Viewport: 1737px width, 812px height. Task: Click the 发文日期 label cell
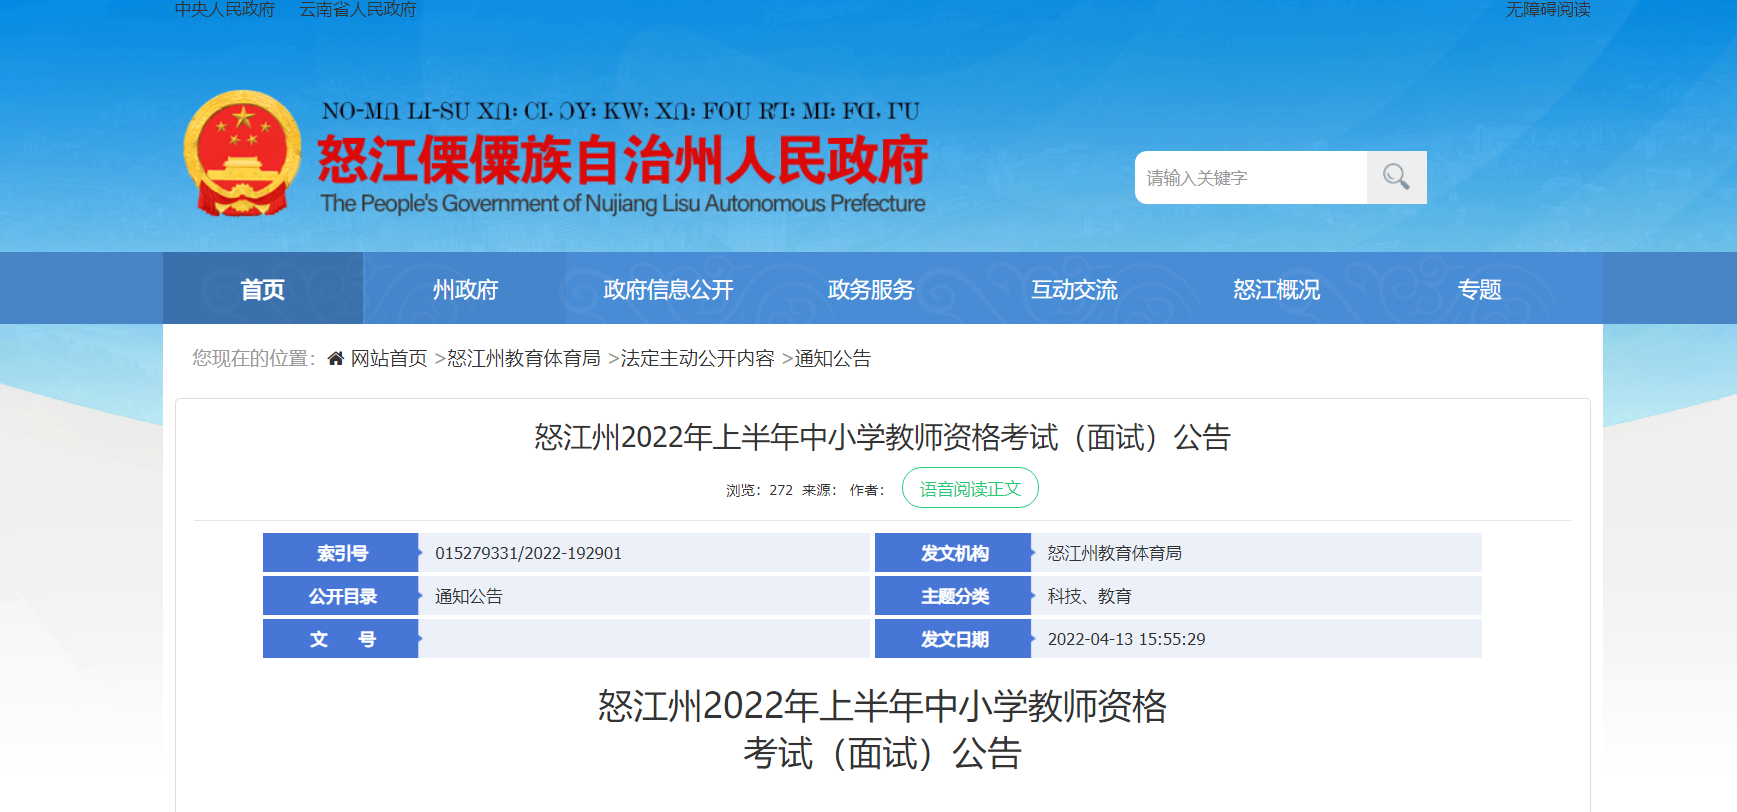pos(953,639)
